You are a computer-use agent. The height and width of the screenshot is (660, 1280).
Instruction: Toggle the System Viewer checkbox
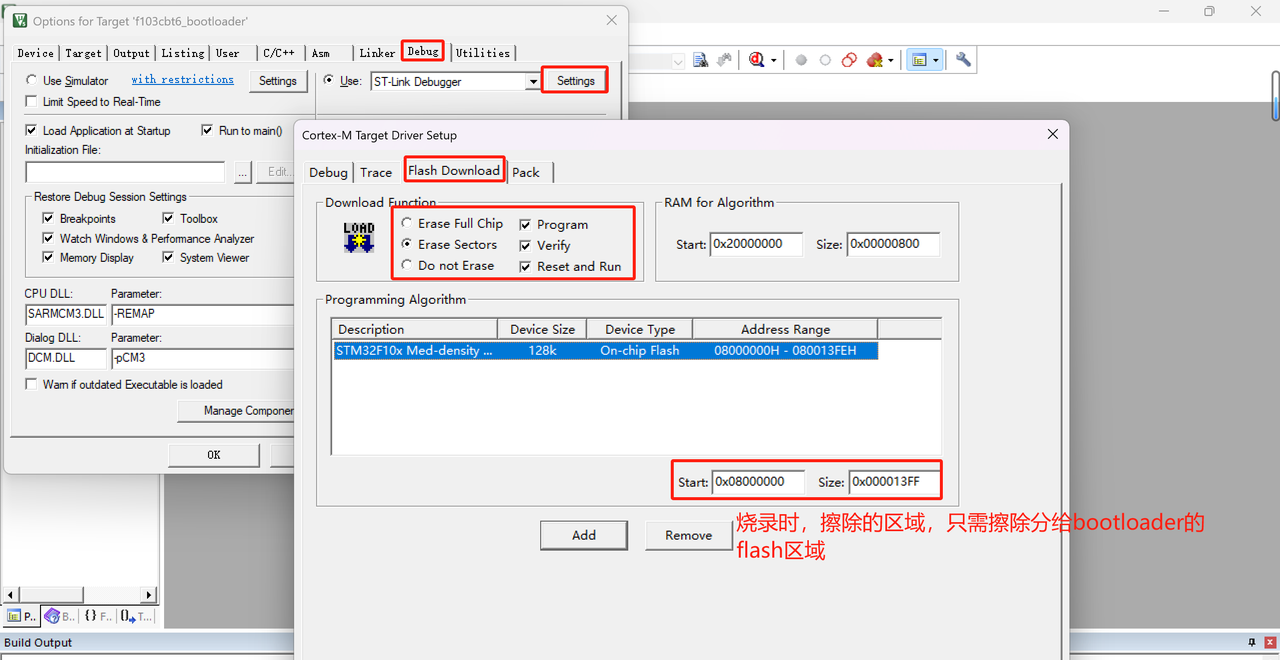coord(169,258)
